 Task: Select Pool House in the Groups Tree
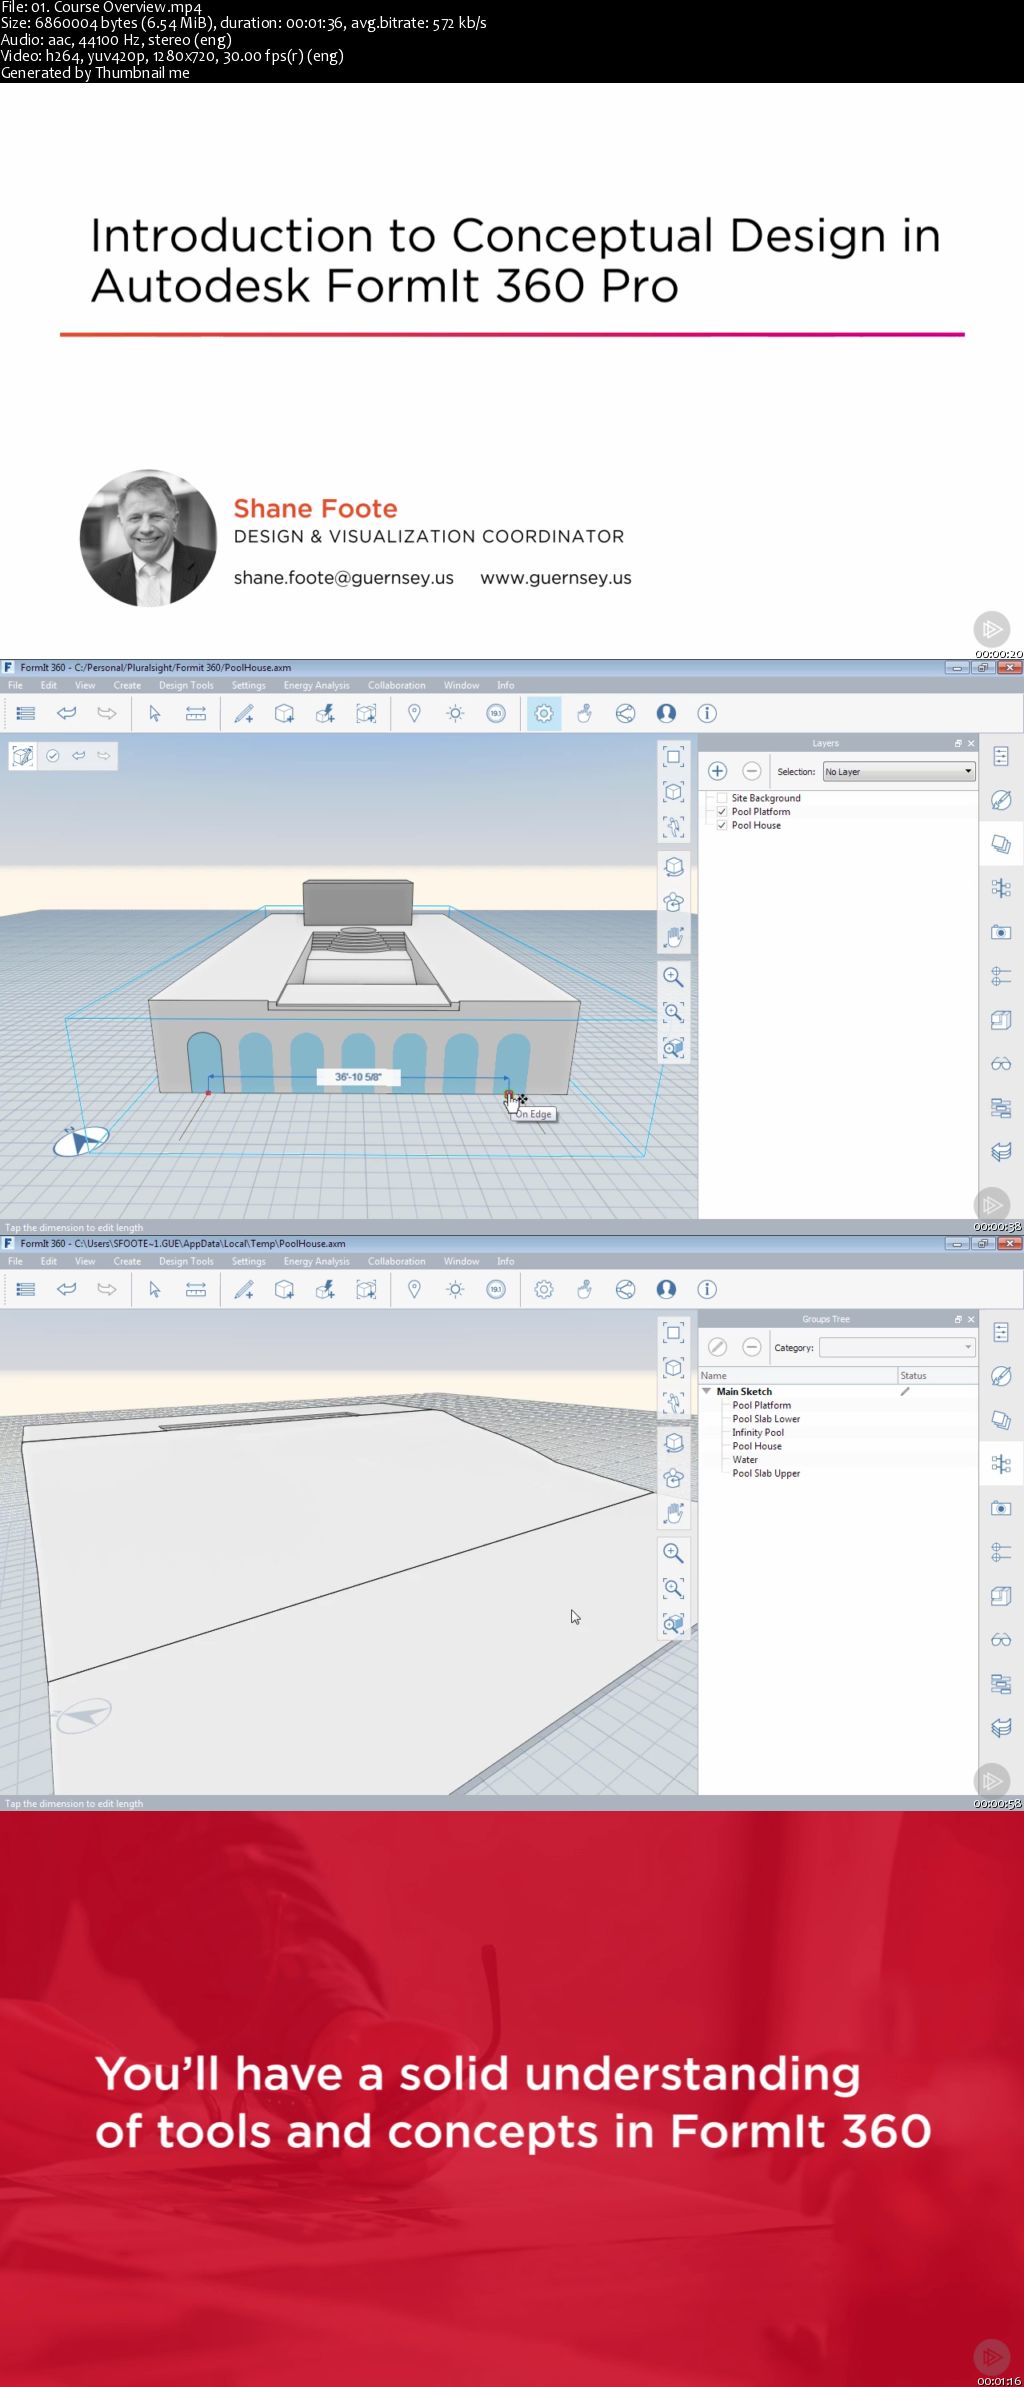pos(757,1446)
